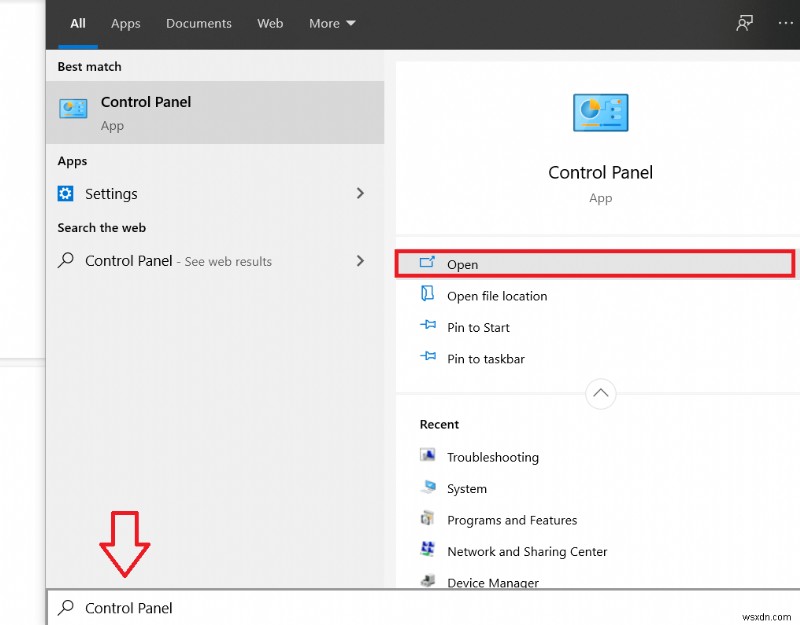Screen dimensions: 800x625
Task: Switch to the Documents tab
Action: pos(198,23)
